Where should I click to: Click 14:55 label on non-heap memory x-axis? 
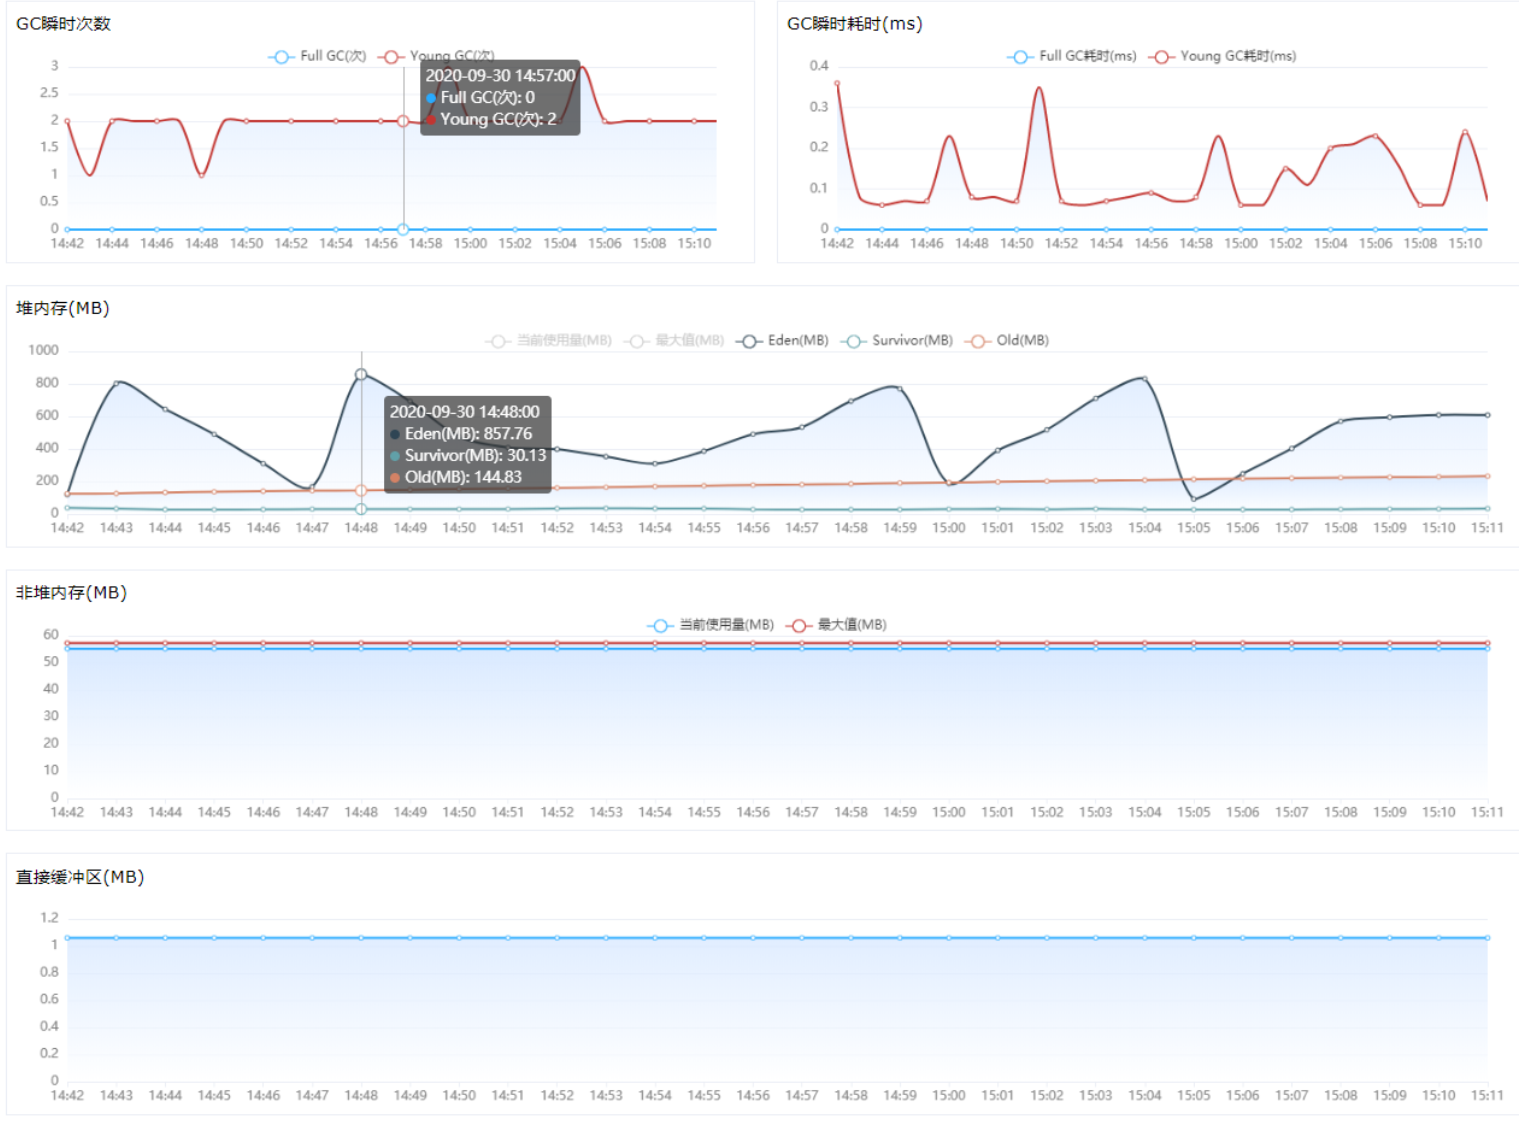[704, 813]
